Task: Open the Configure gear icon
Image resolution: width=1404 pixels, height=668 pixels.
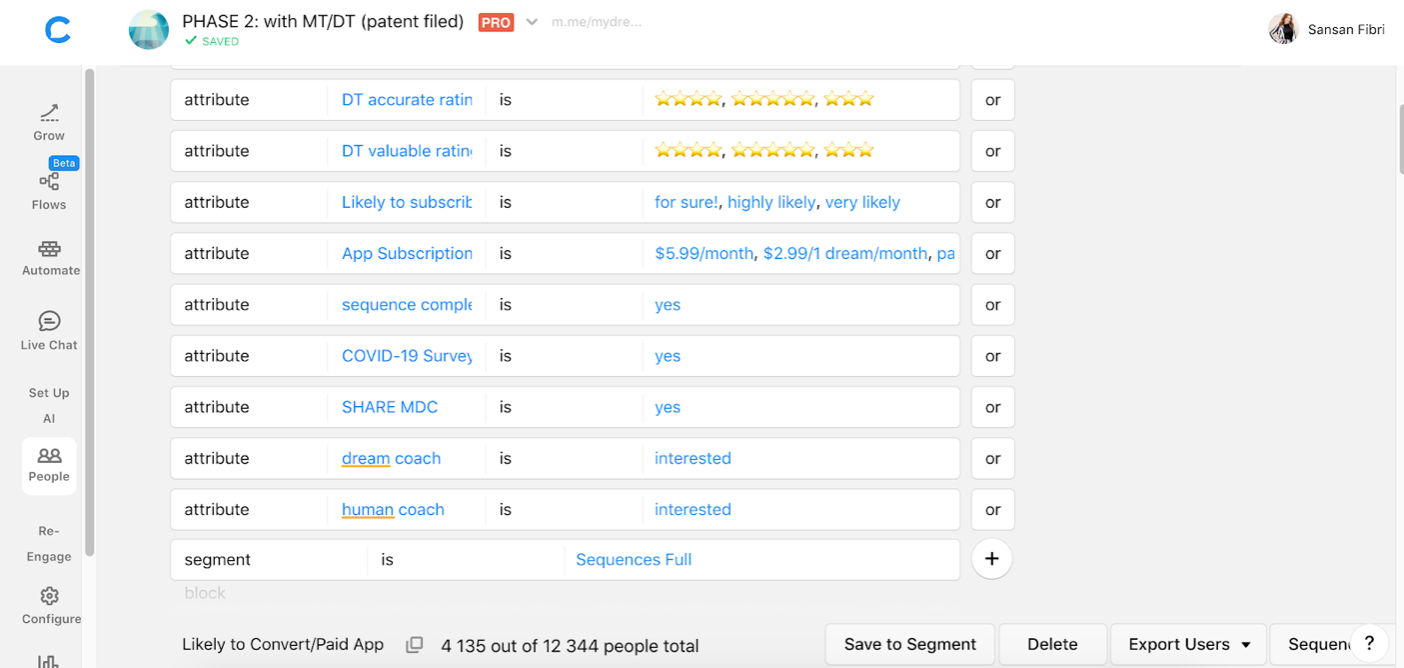Action: [x=49, y=596]
